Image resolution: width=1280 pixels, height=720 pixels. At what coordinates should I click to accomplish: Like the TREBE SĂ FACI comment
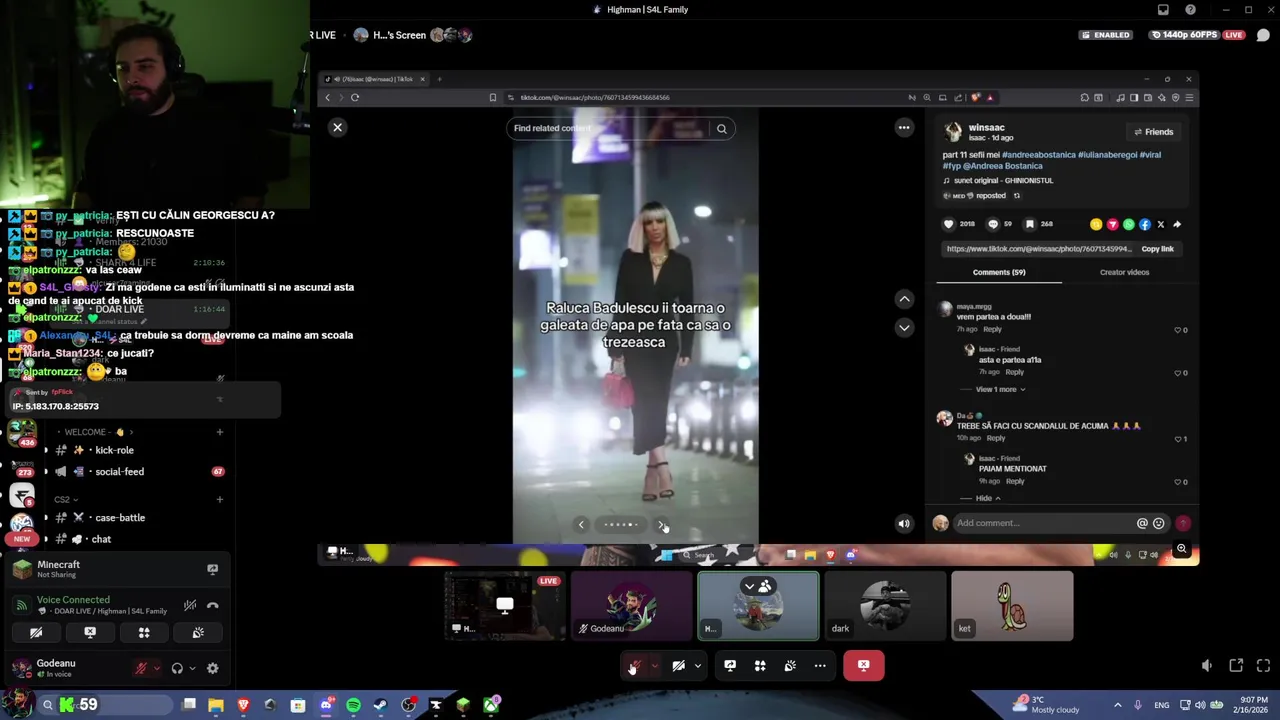(1178, 439)
